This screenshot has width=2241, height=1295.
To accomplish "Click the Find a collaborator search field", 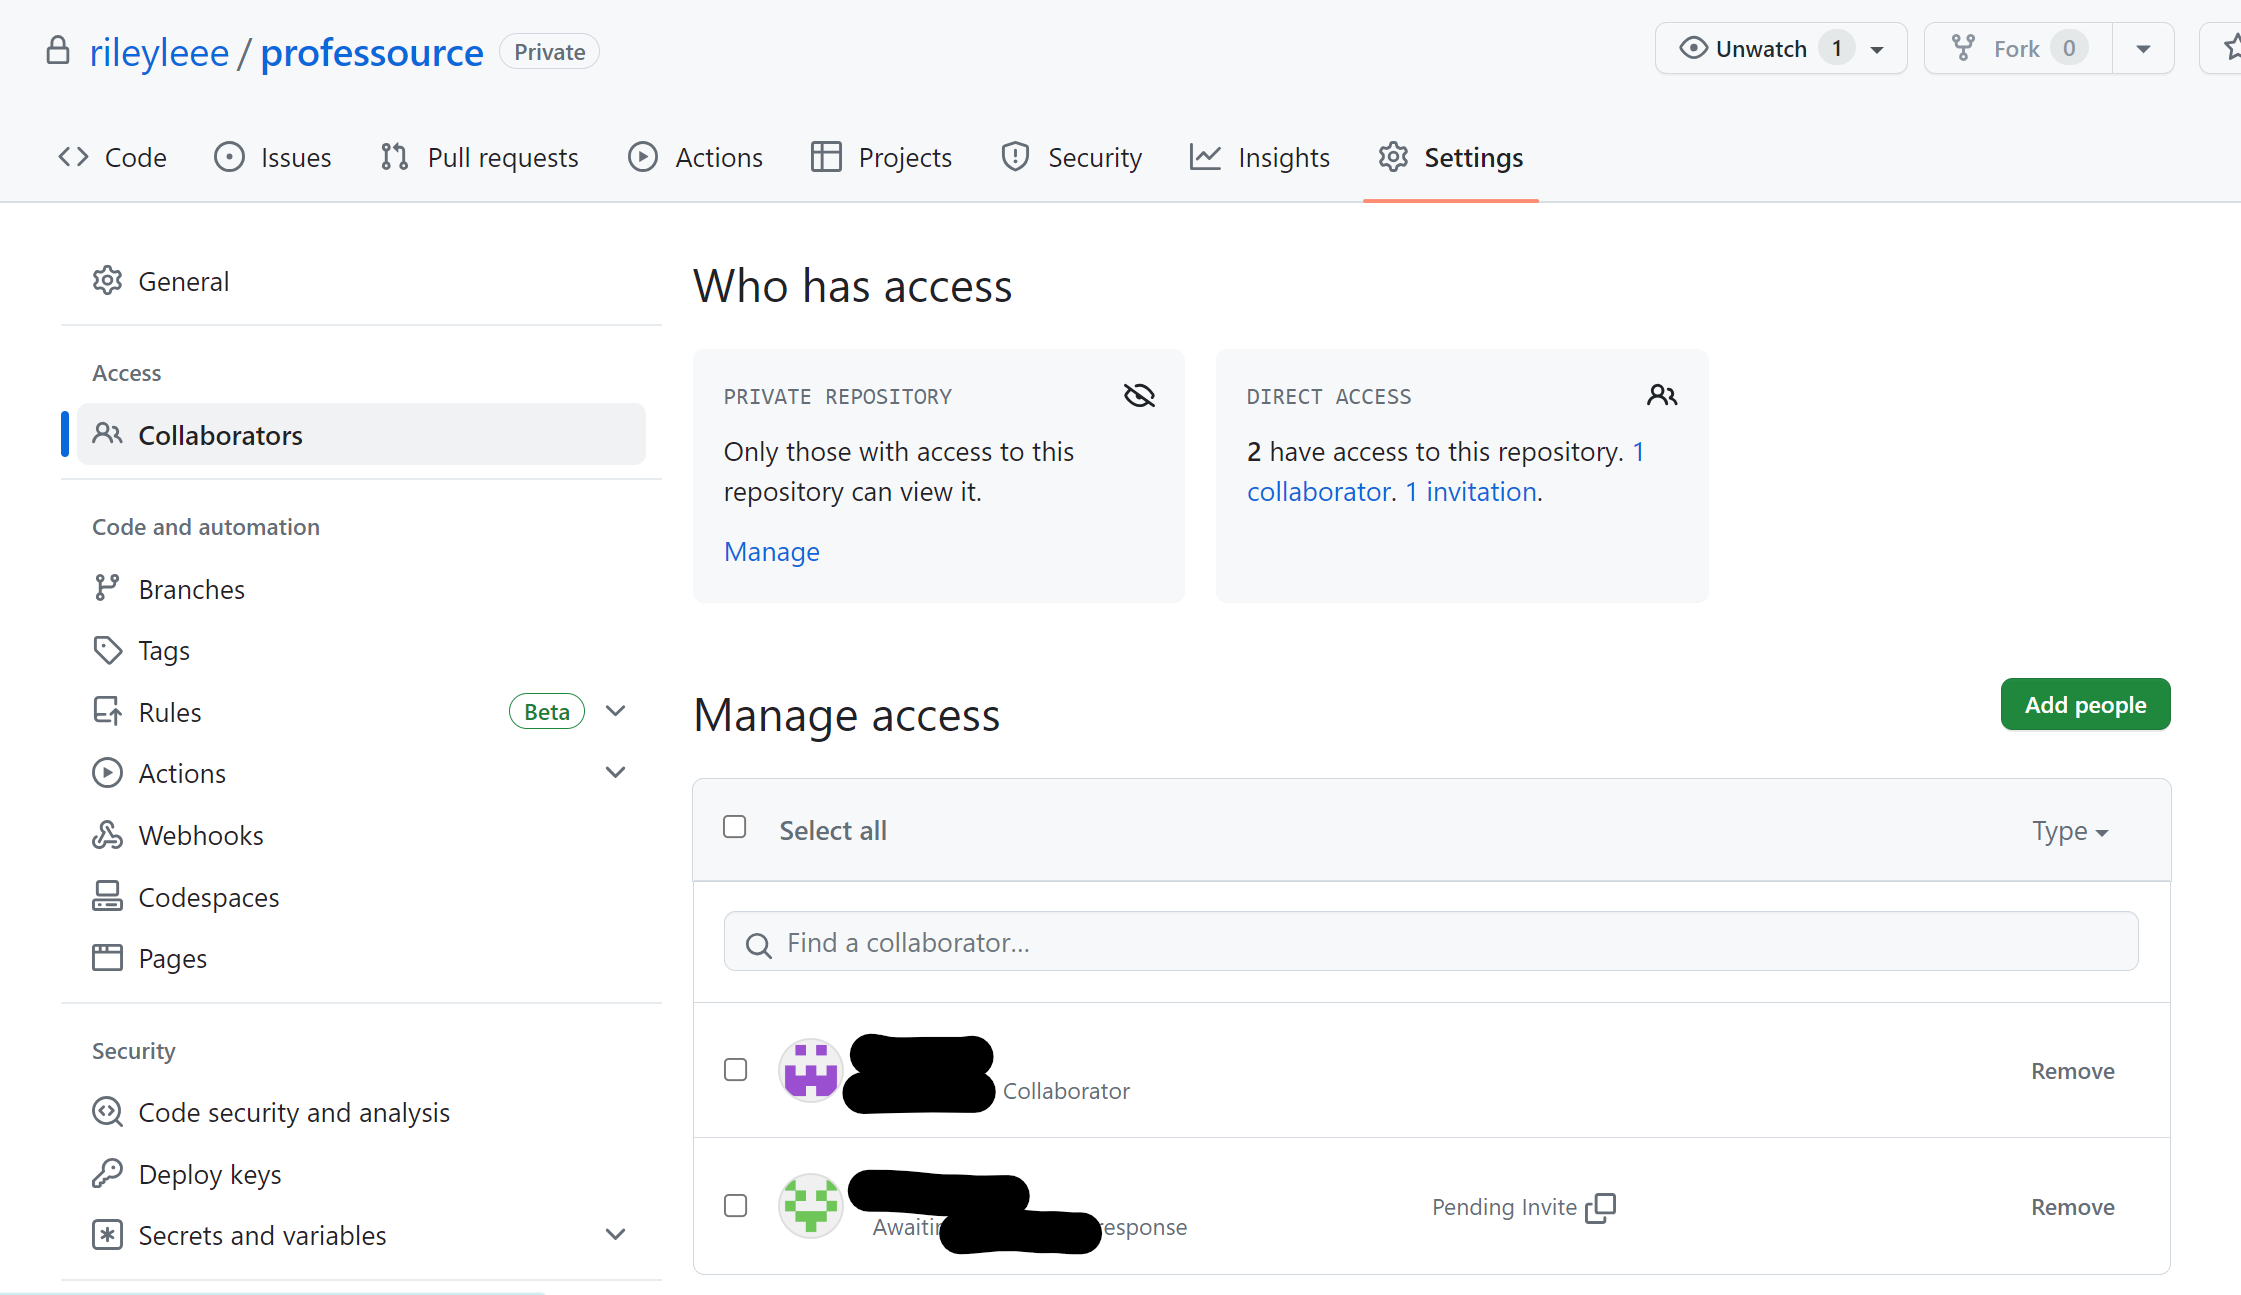I will pos(1431,941).
